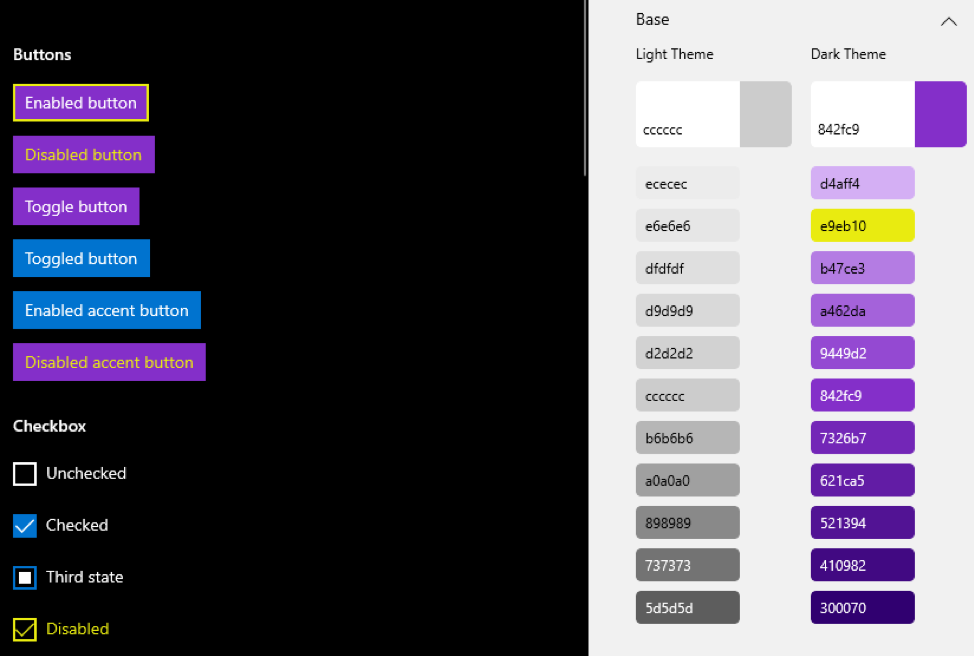The image size is (974, 656).
Task: Click Enabled accent button
Action: 107,310
